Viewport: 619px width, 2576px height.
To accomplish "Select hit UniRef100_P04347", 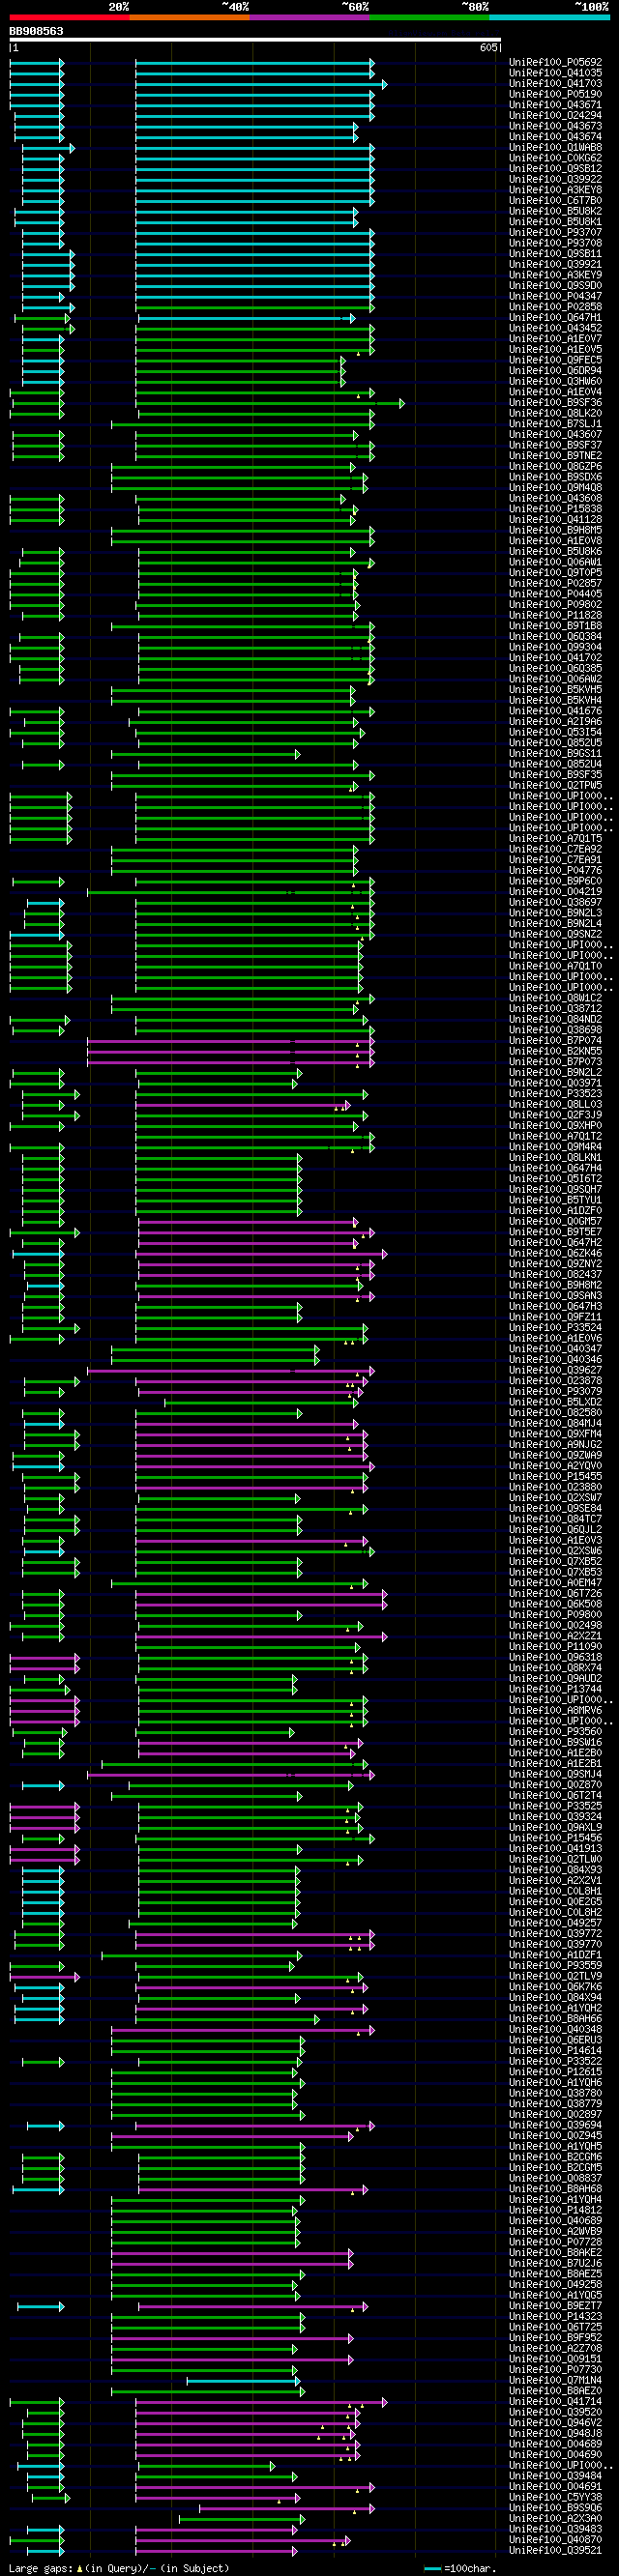I will pyautogui.click(x=555, y=297).
